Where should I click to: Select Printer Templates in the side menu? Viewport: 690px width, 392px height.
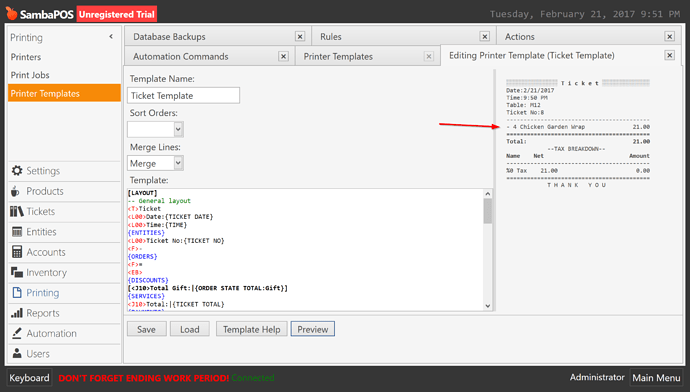click(x=64, y=93)
